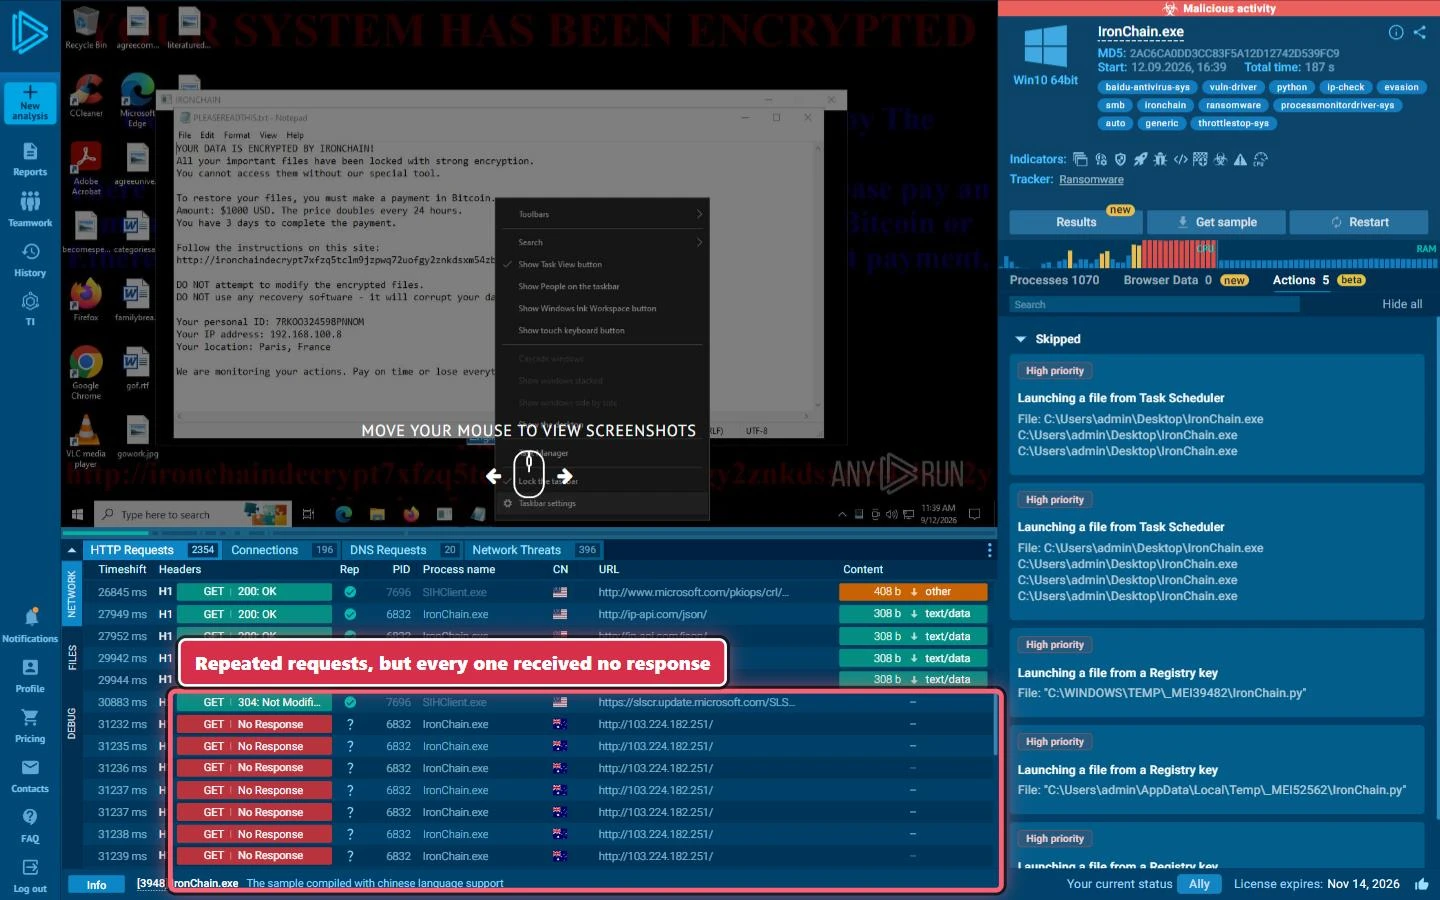Image resolution: width=1440 pixels, height=900 pixels.
Task: Open Contacts in the sidebar
Action: point(30,776)
